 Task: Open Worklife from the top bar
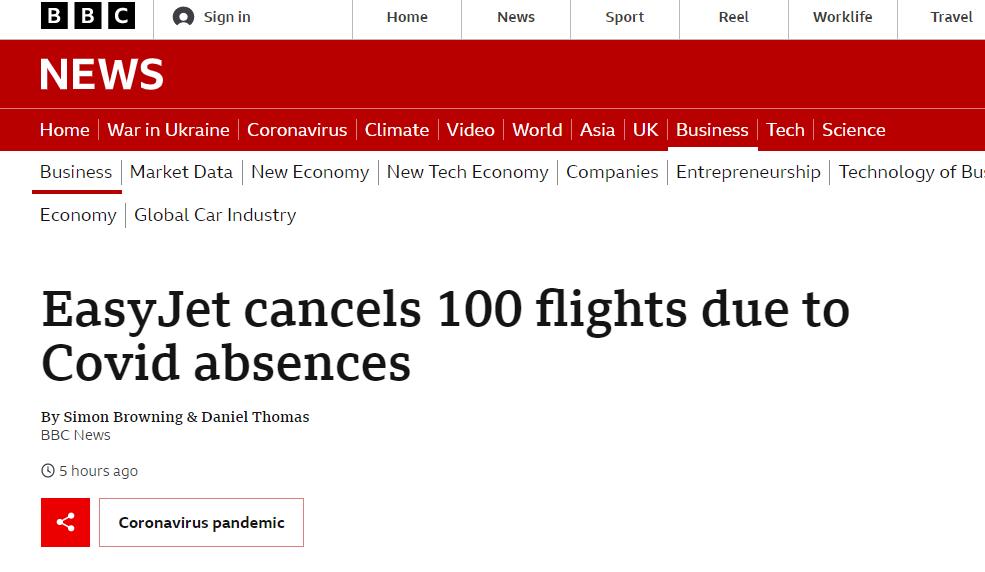[x=842, y=17]
